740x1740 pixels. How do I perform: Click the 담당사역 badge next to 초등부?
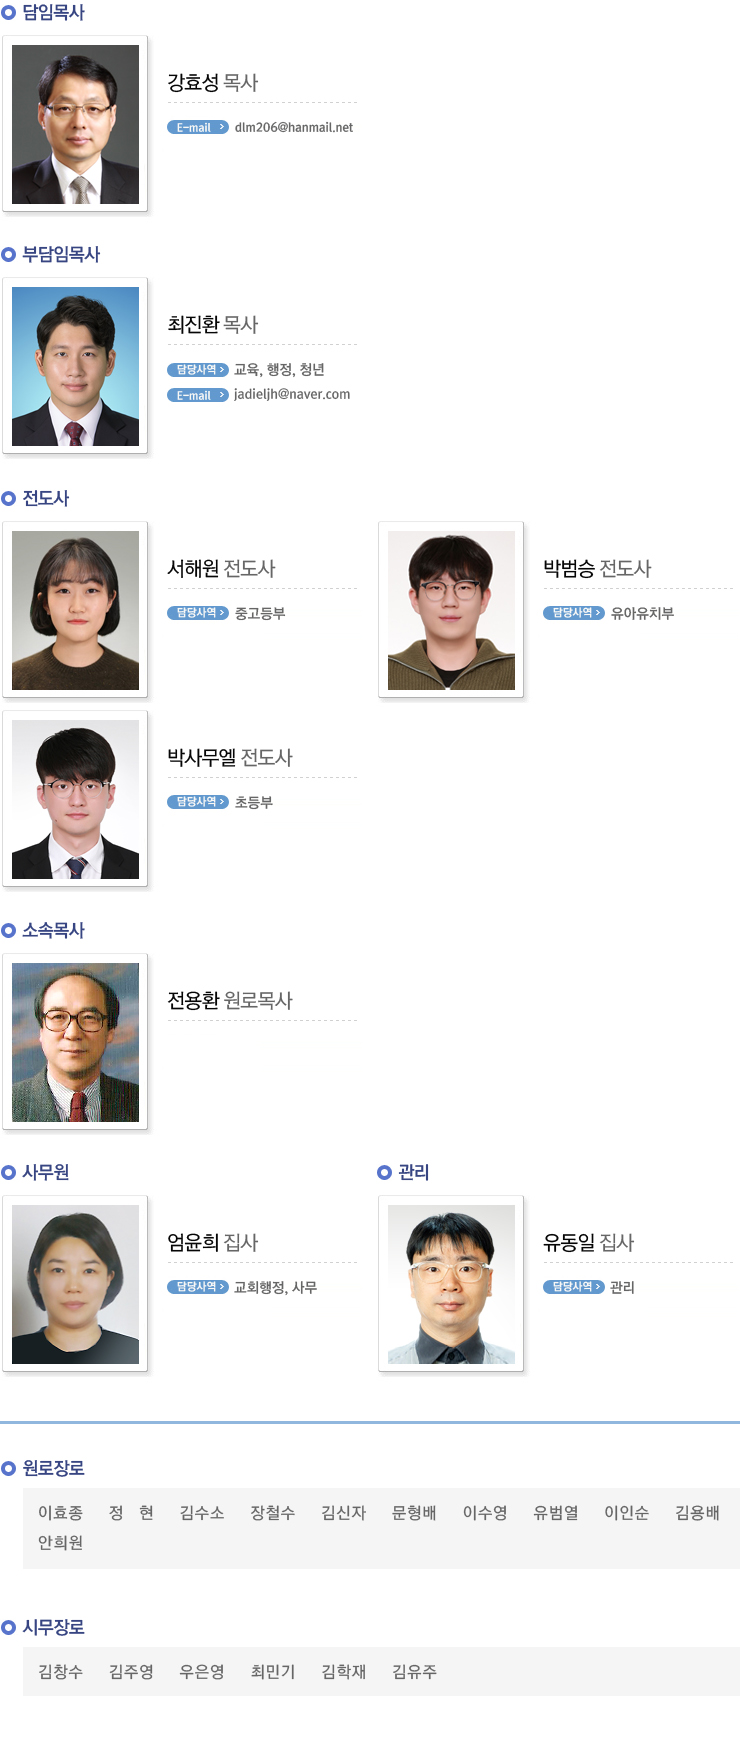tap(198, 802)
